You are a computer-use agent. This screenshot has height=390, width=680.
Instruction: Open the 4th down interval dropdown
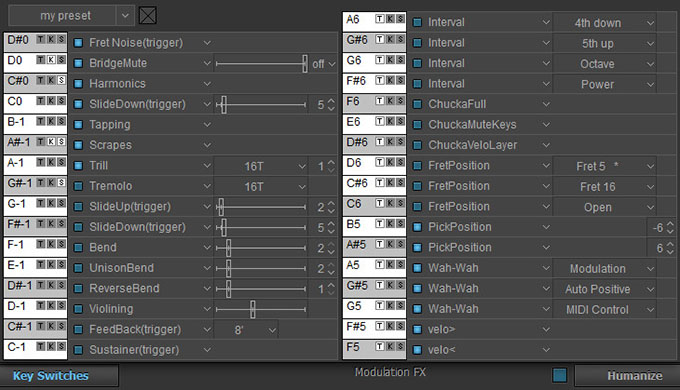[x=605, y=23]
